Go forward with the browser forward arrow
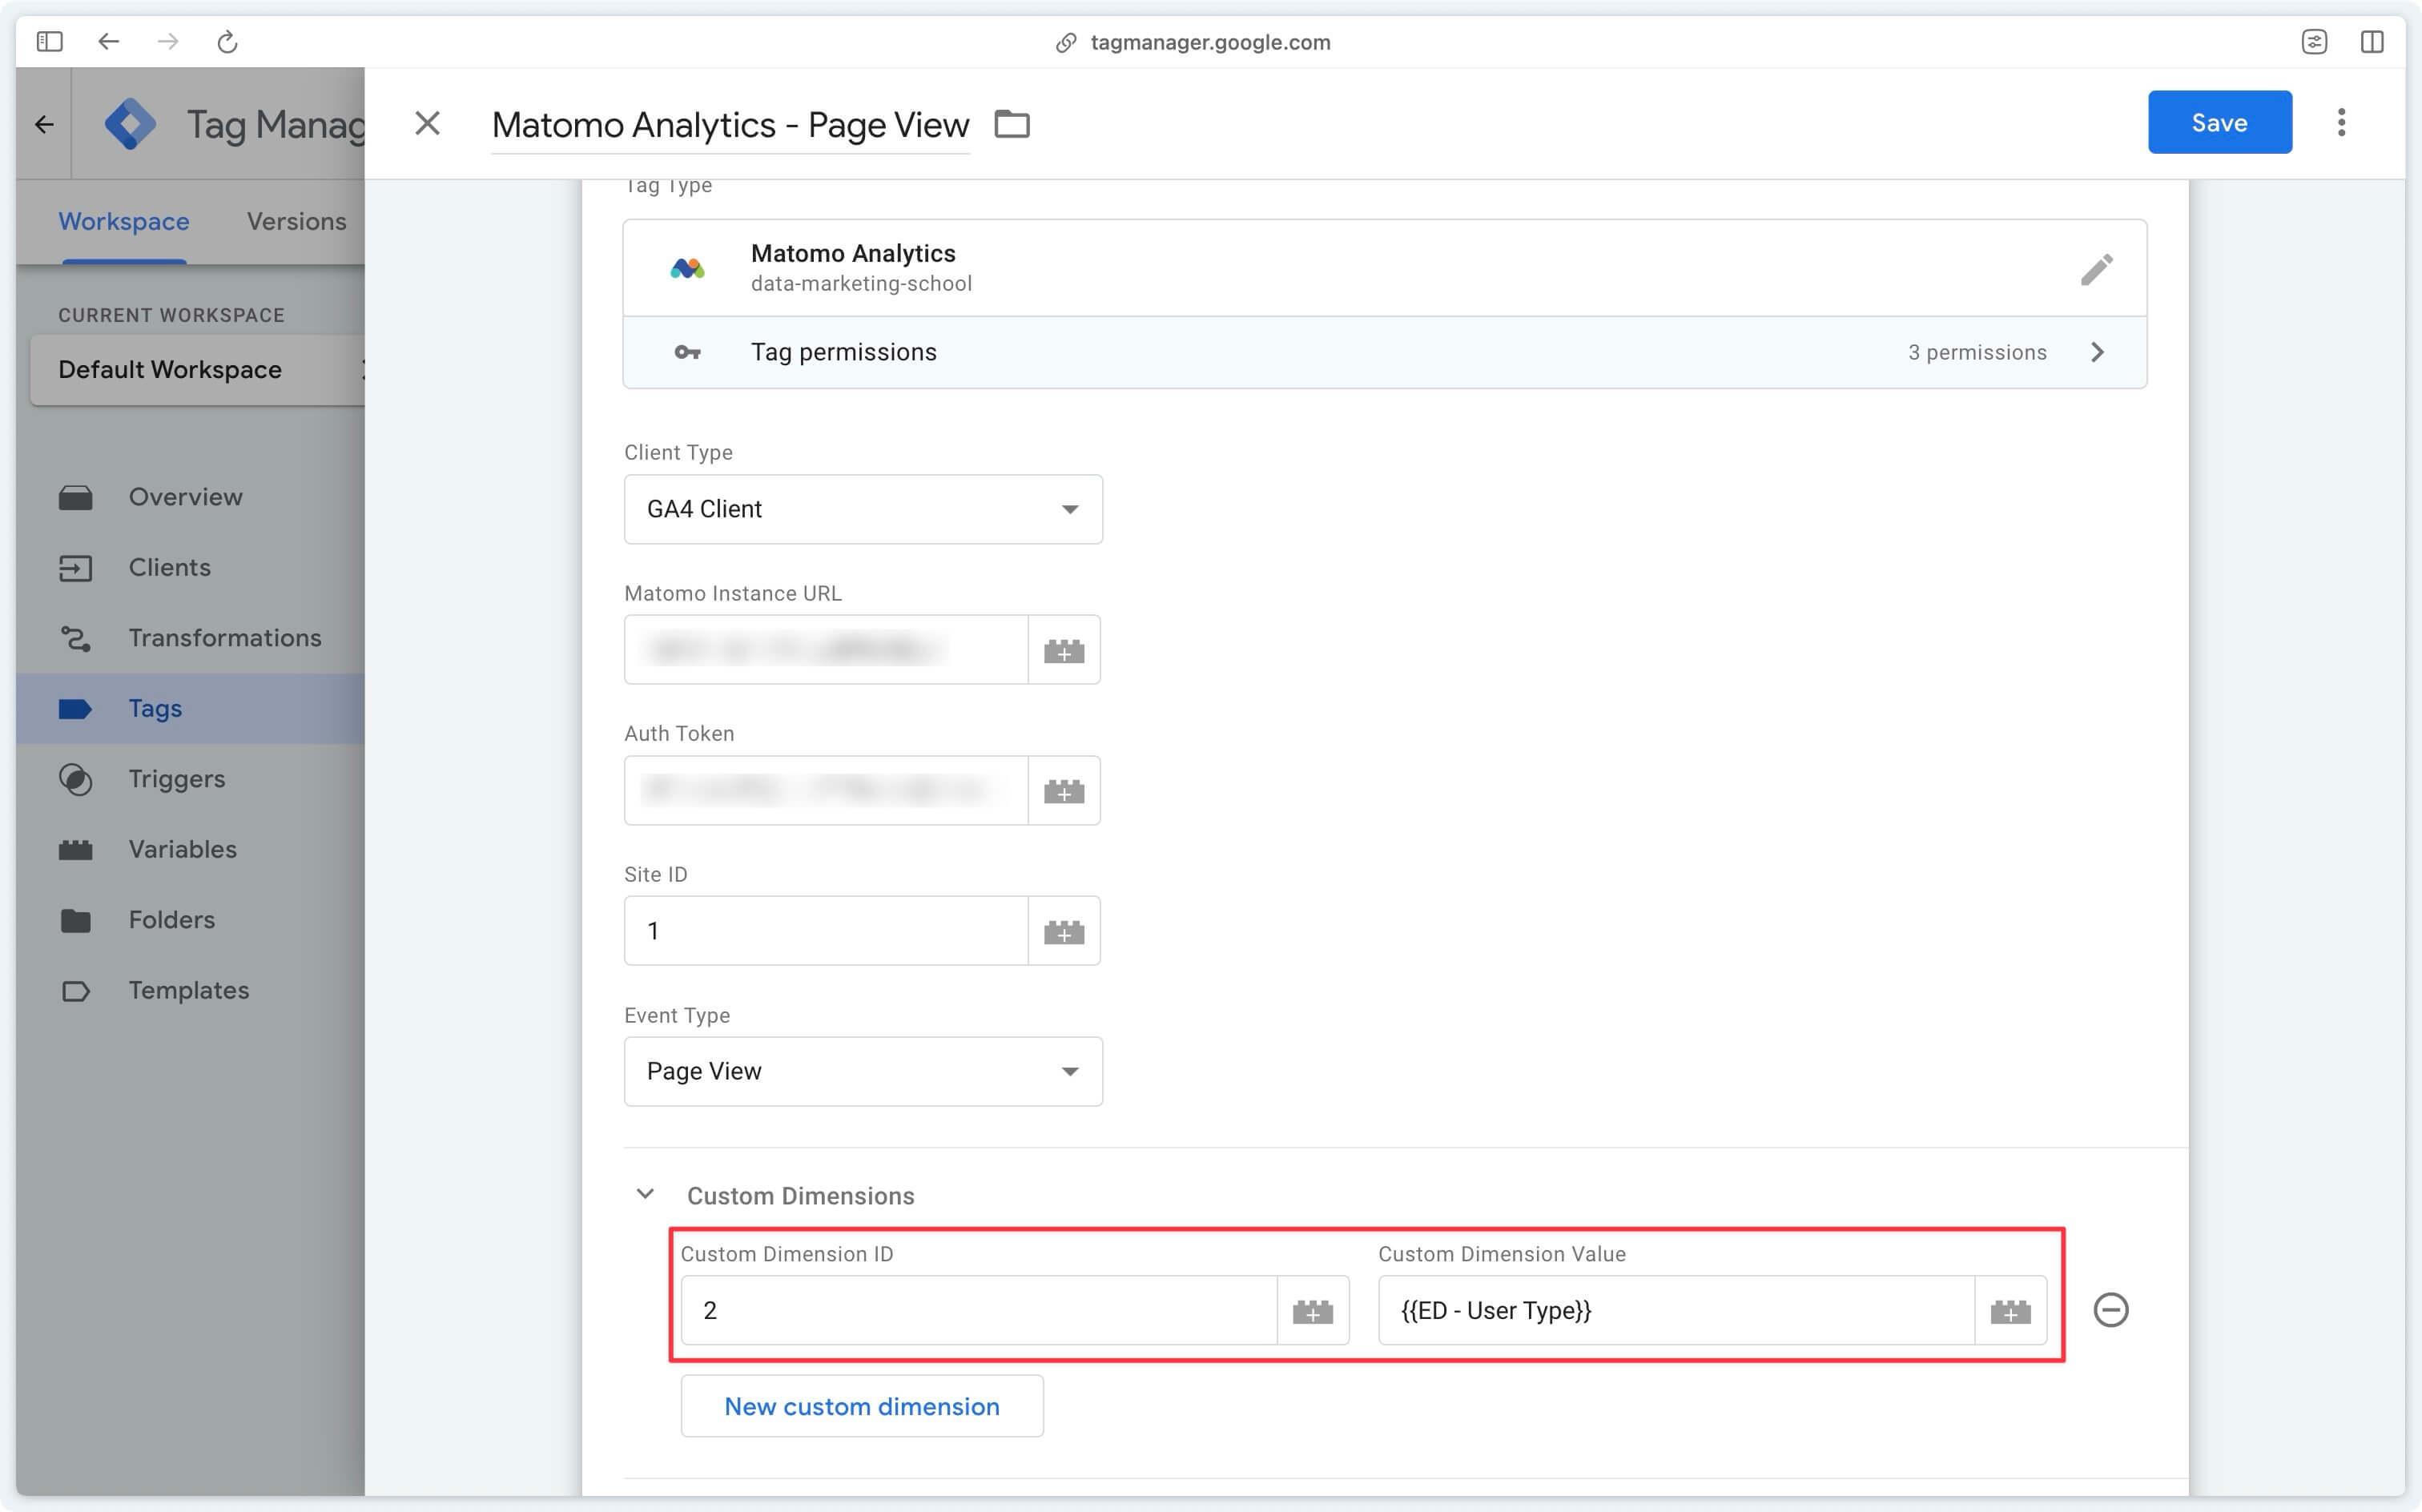This screenshot has width=2422, height=1512. [168, 41]
